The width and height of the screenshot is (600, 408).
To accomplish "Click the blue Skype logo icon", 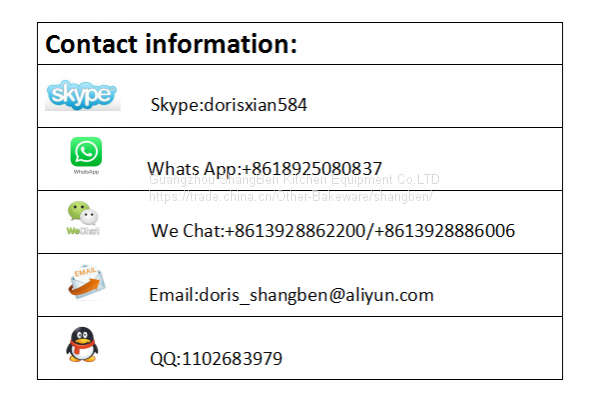I will [x=83, y=95].
